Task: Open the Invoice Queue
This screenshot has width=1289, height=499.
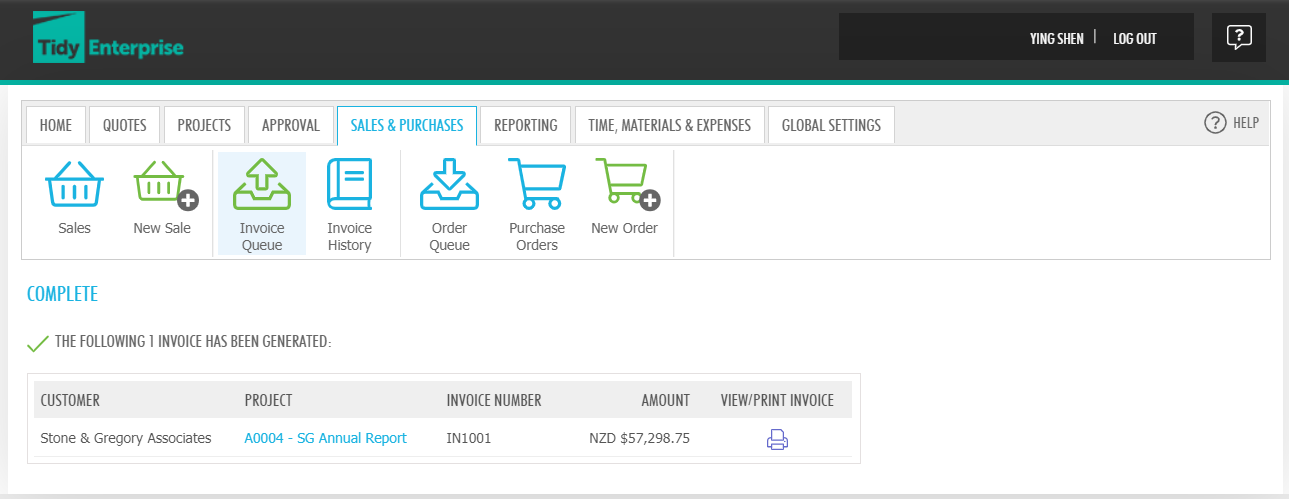Action: (262, 204)
